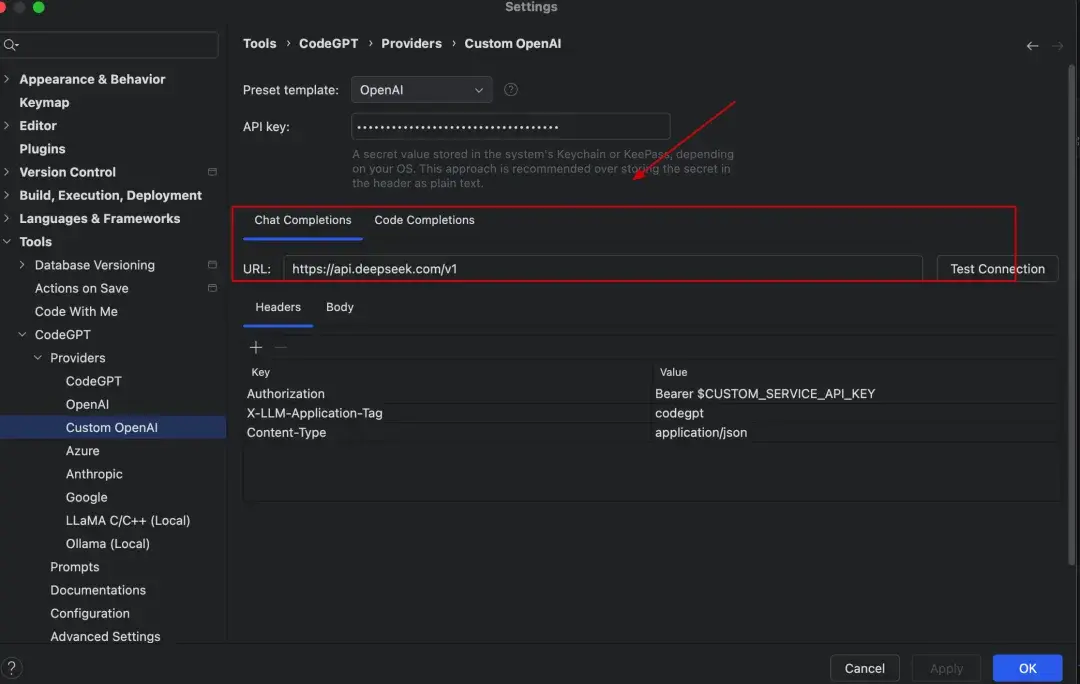This screenshot has width=1080, height=684.
Task: Expand Database Versioning node
Action: pyautogui.click(x=22, y=265)
